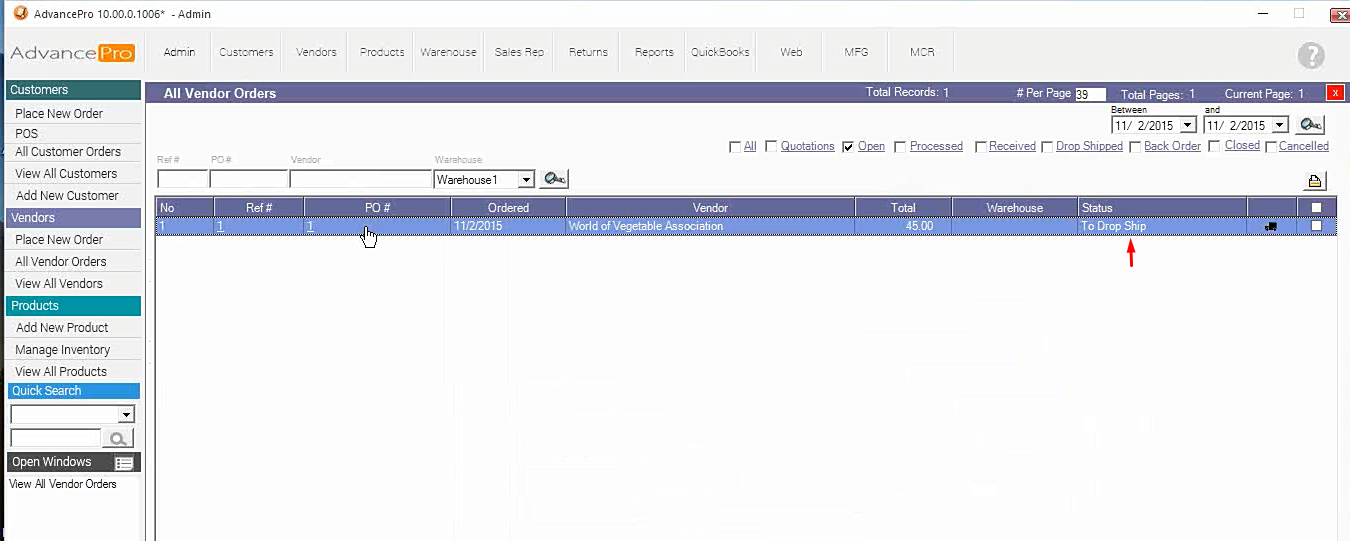Image resolution: width=1350 pixels, height=541 pixels.
Task: Click Manage Inventory in sidebar
Action: point(63,350)
